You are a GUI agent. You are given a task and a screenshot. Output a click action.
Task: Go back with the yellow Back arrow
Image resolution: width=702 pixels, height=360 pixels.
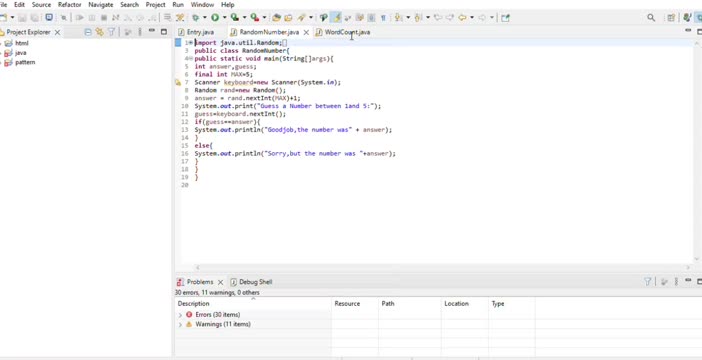[x=462, y=17]
